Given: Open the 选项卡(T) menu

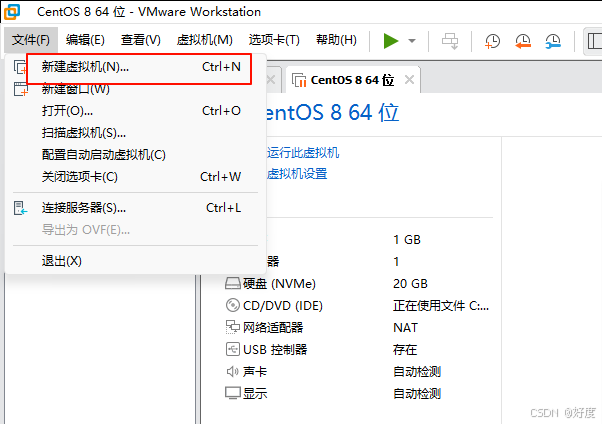Looking at the screenshot, I should pyautogui.click(x=274, y=40).
